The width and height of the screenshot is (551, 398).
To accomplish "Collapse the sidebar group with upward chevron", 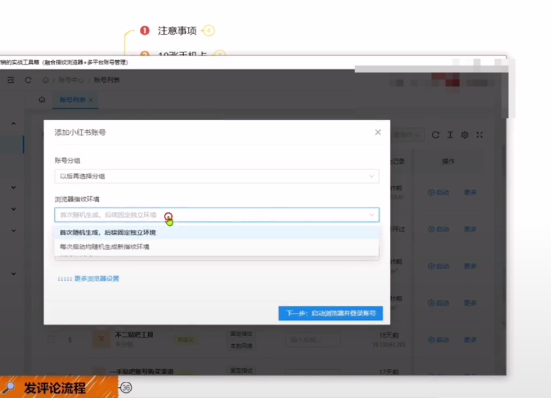I will coord(13,123).
